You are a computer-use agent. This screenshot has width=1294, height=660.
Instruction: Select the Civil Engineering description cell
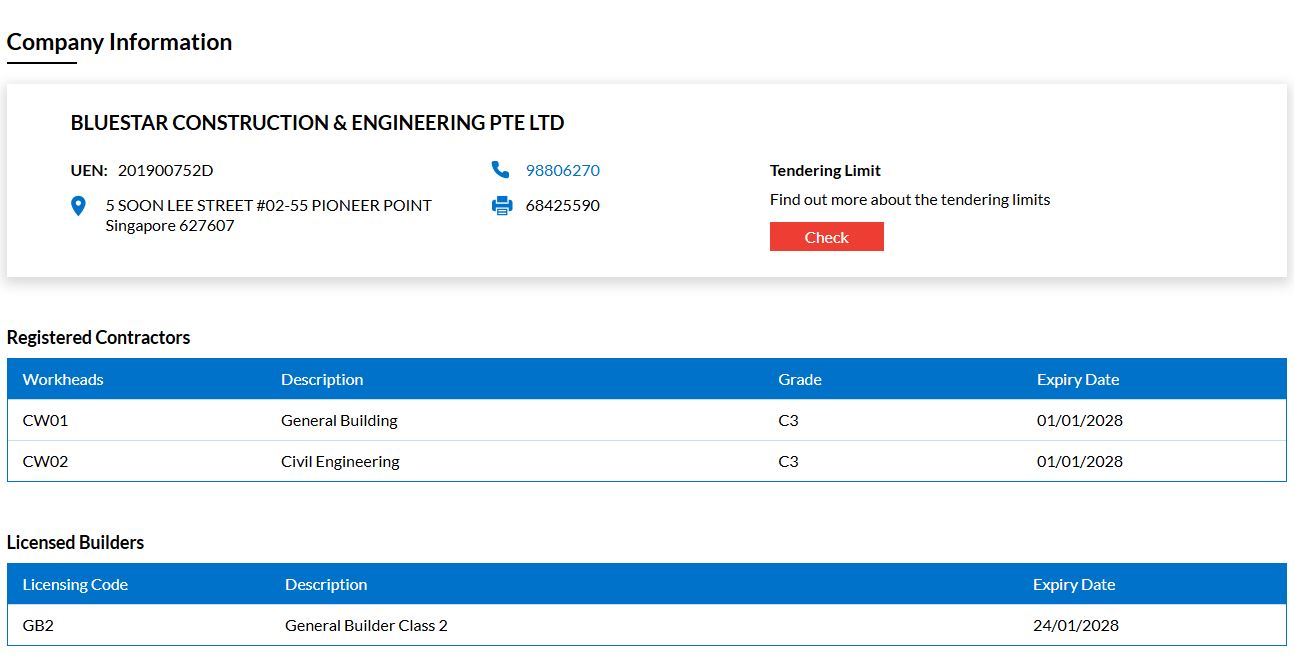tap(340, 462)
